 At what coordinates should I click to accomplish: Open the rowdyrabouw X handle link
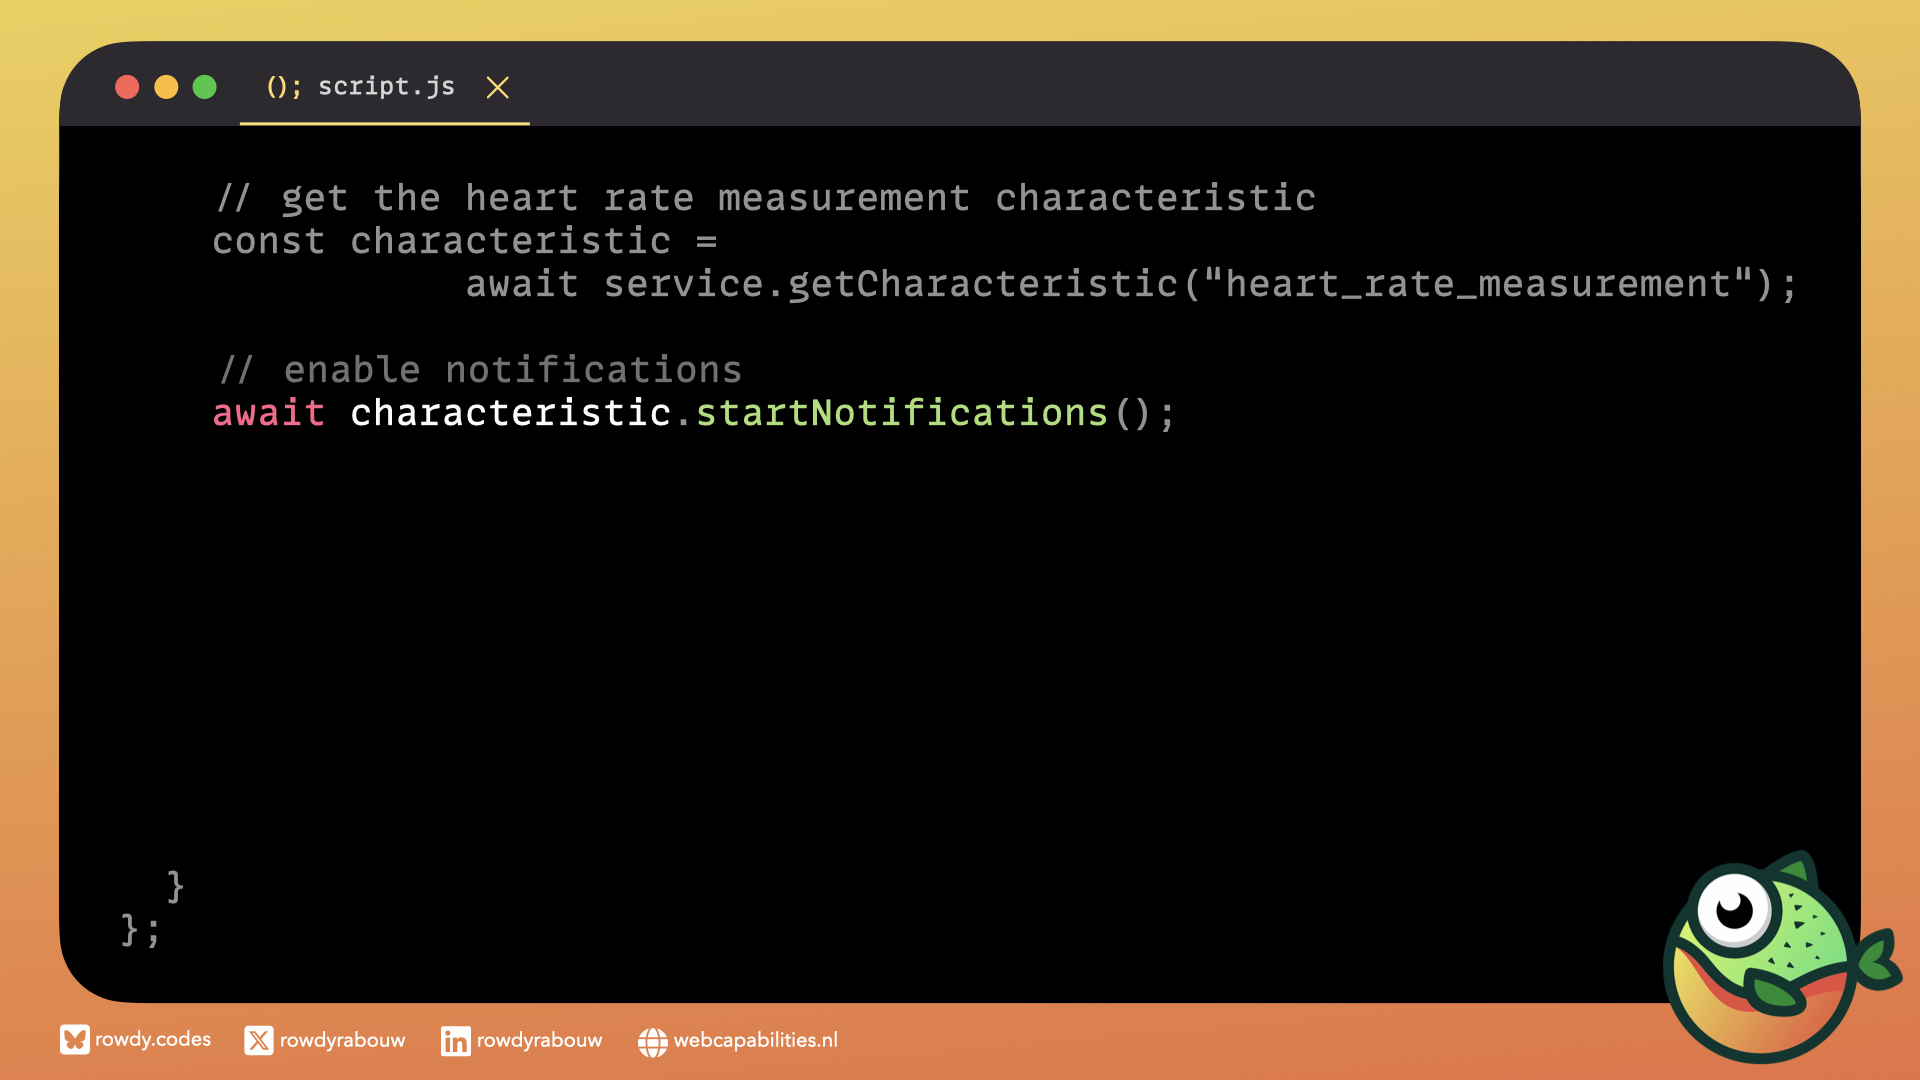click(x=342, y=1041)
